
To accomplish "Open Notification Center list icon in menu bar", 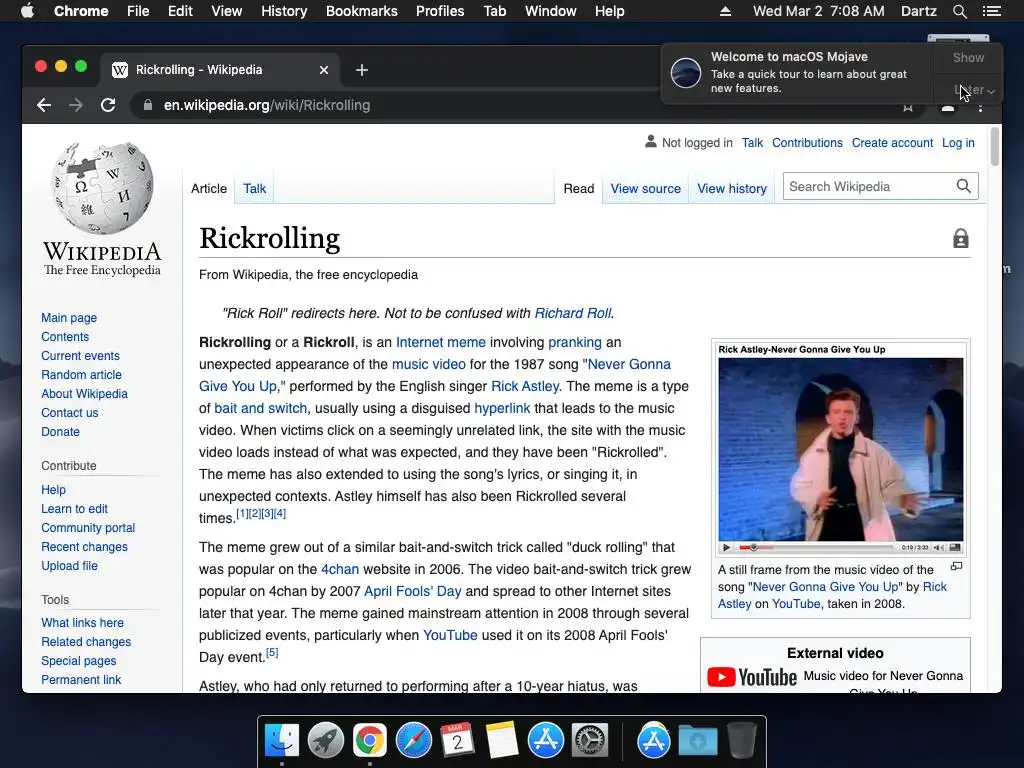I will pyautogui.click(x=991, y=11).
